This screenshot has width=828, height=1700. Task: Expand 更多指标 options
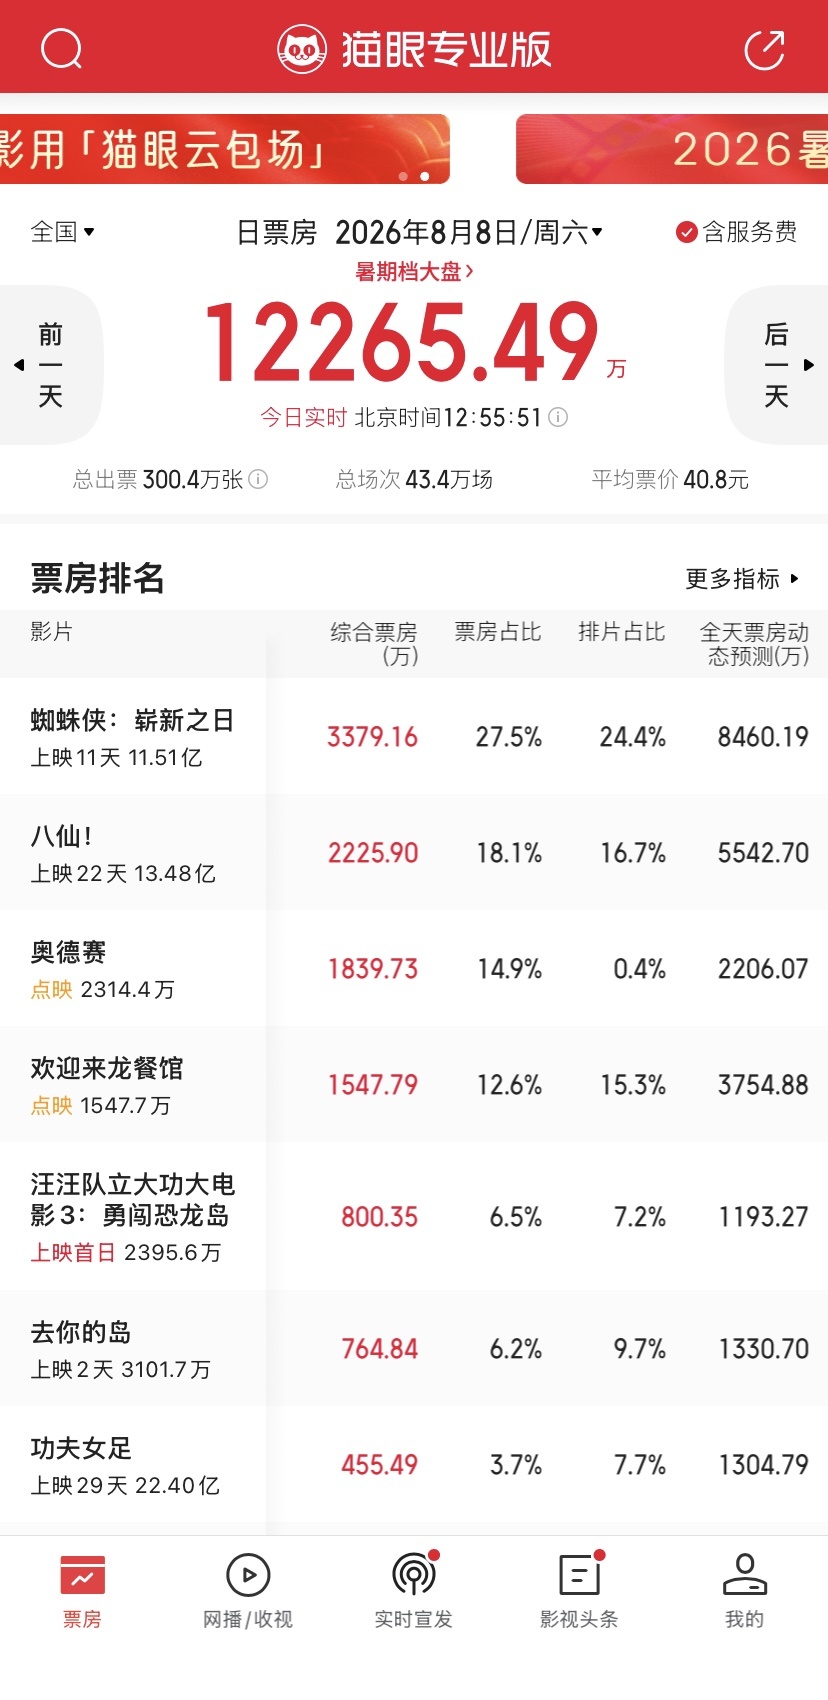[x=742, y=579]
